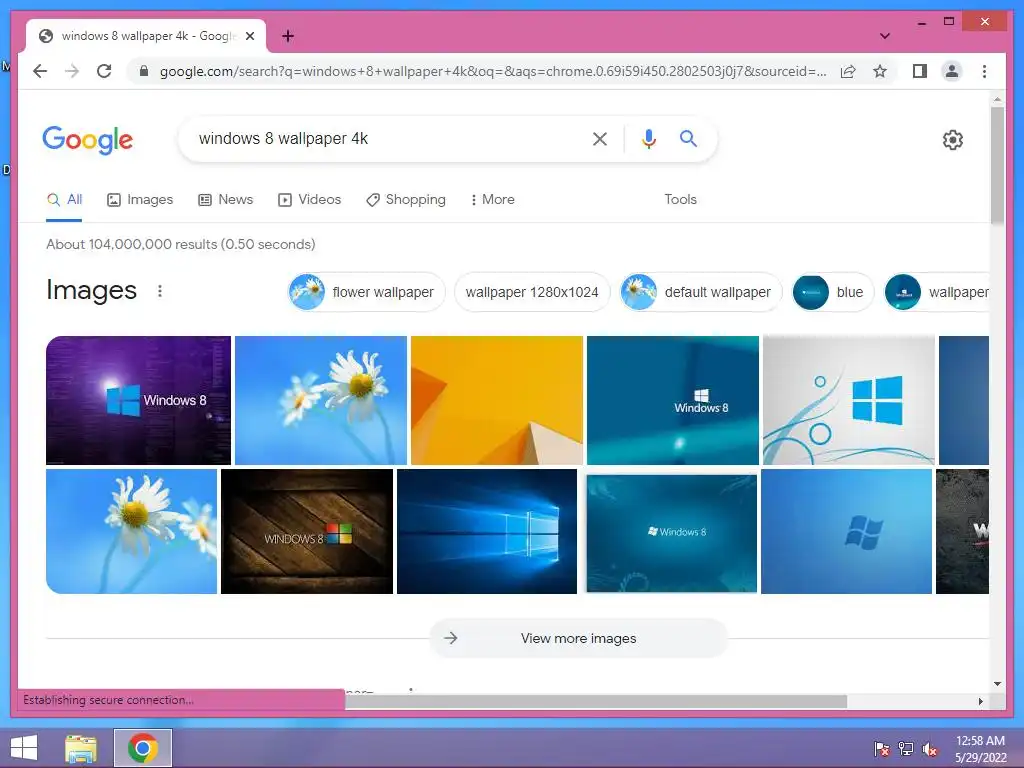
Task: Open Windows 10 light beams thumbnail
Action: click(487, 532)
